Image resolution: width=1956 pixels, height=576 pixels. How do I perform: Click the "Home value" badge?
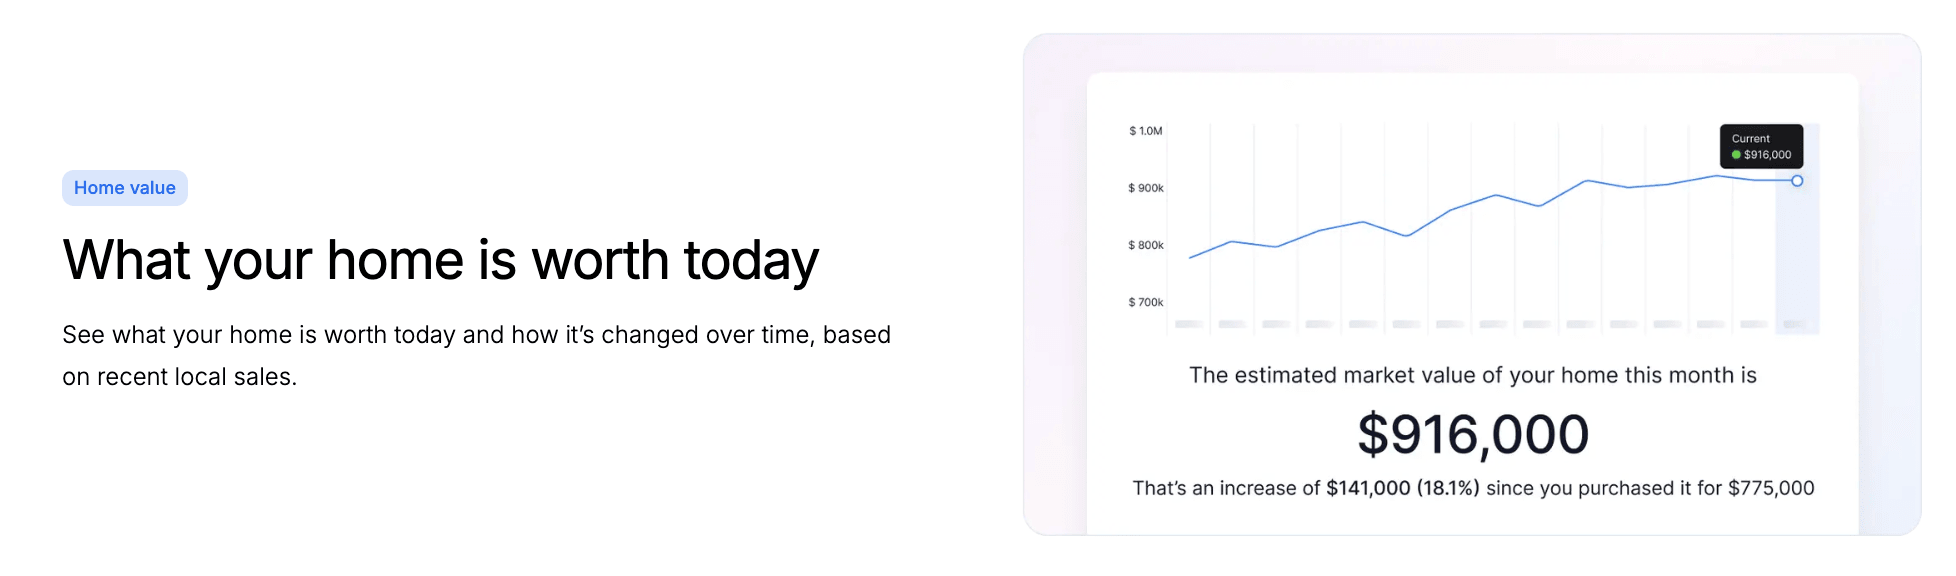coord(125,188)
